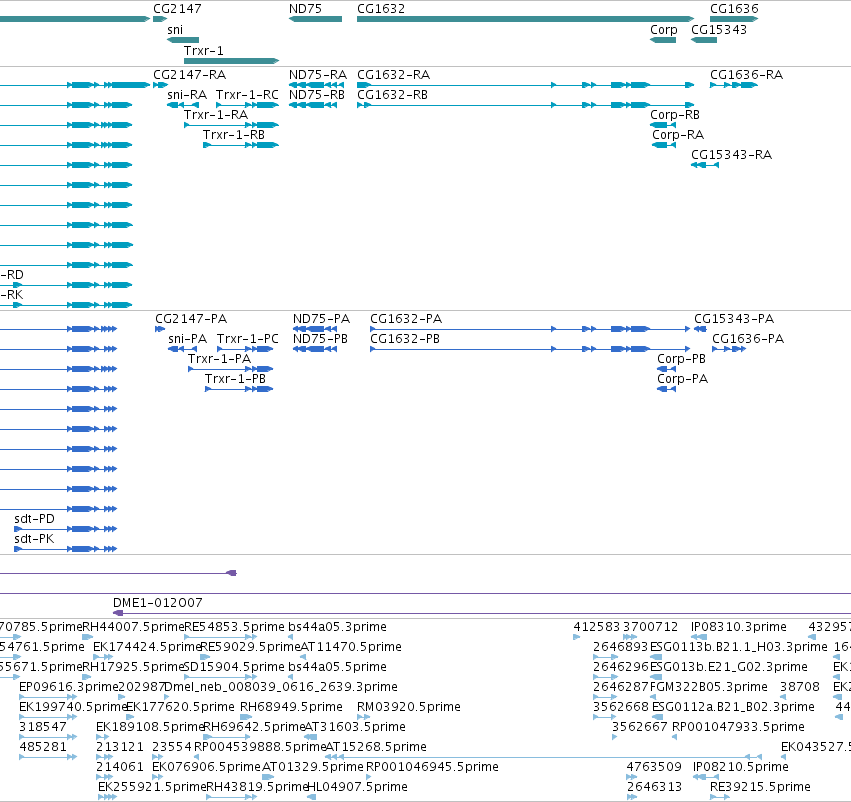Select EST HL04907.5prime label
This screenshot has height=802, width=851.
coord(357,787)
